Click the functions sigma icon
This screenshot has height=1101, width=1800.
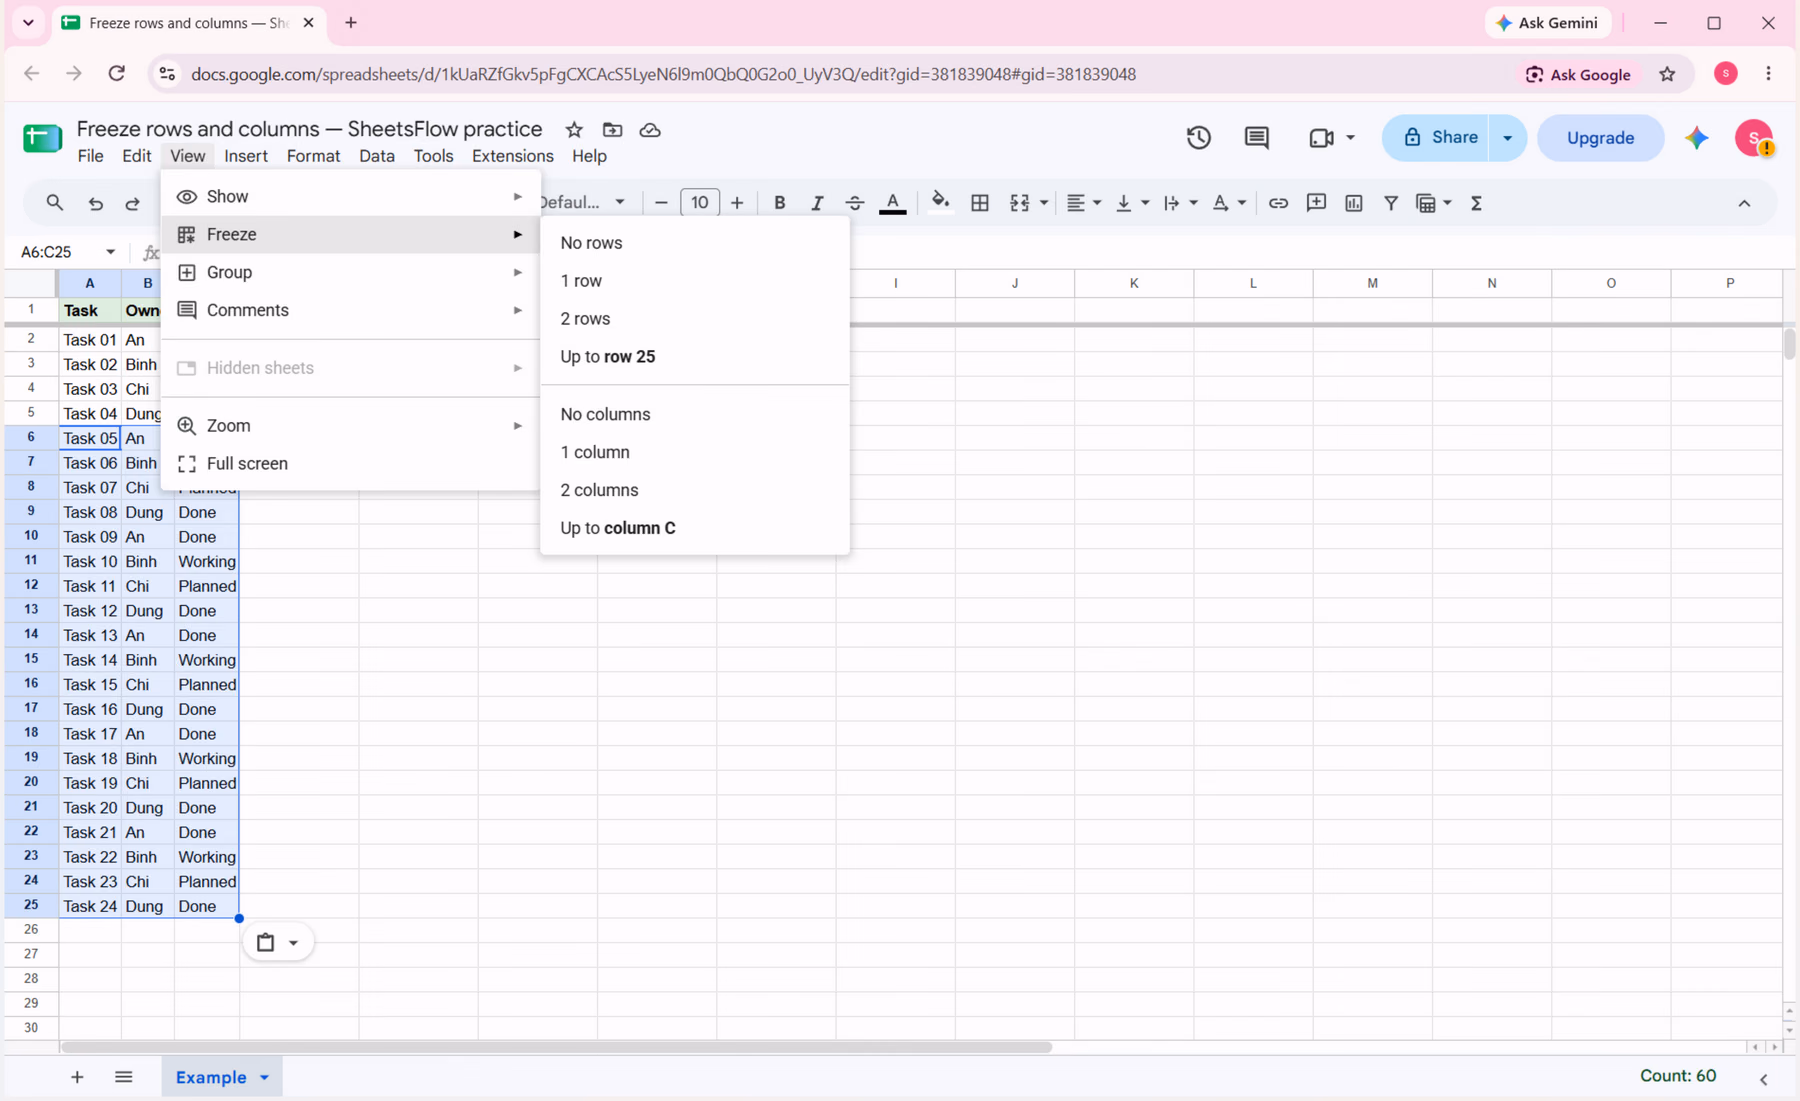click(1476, 203)
